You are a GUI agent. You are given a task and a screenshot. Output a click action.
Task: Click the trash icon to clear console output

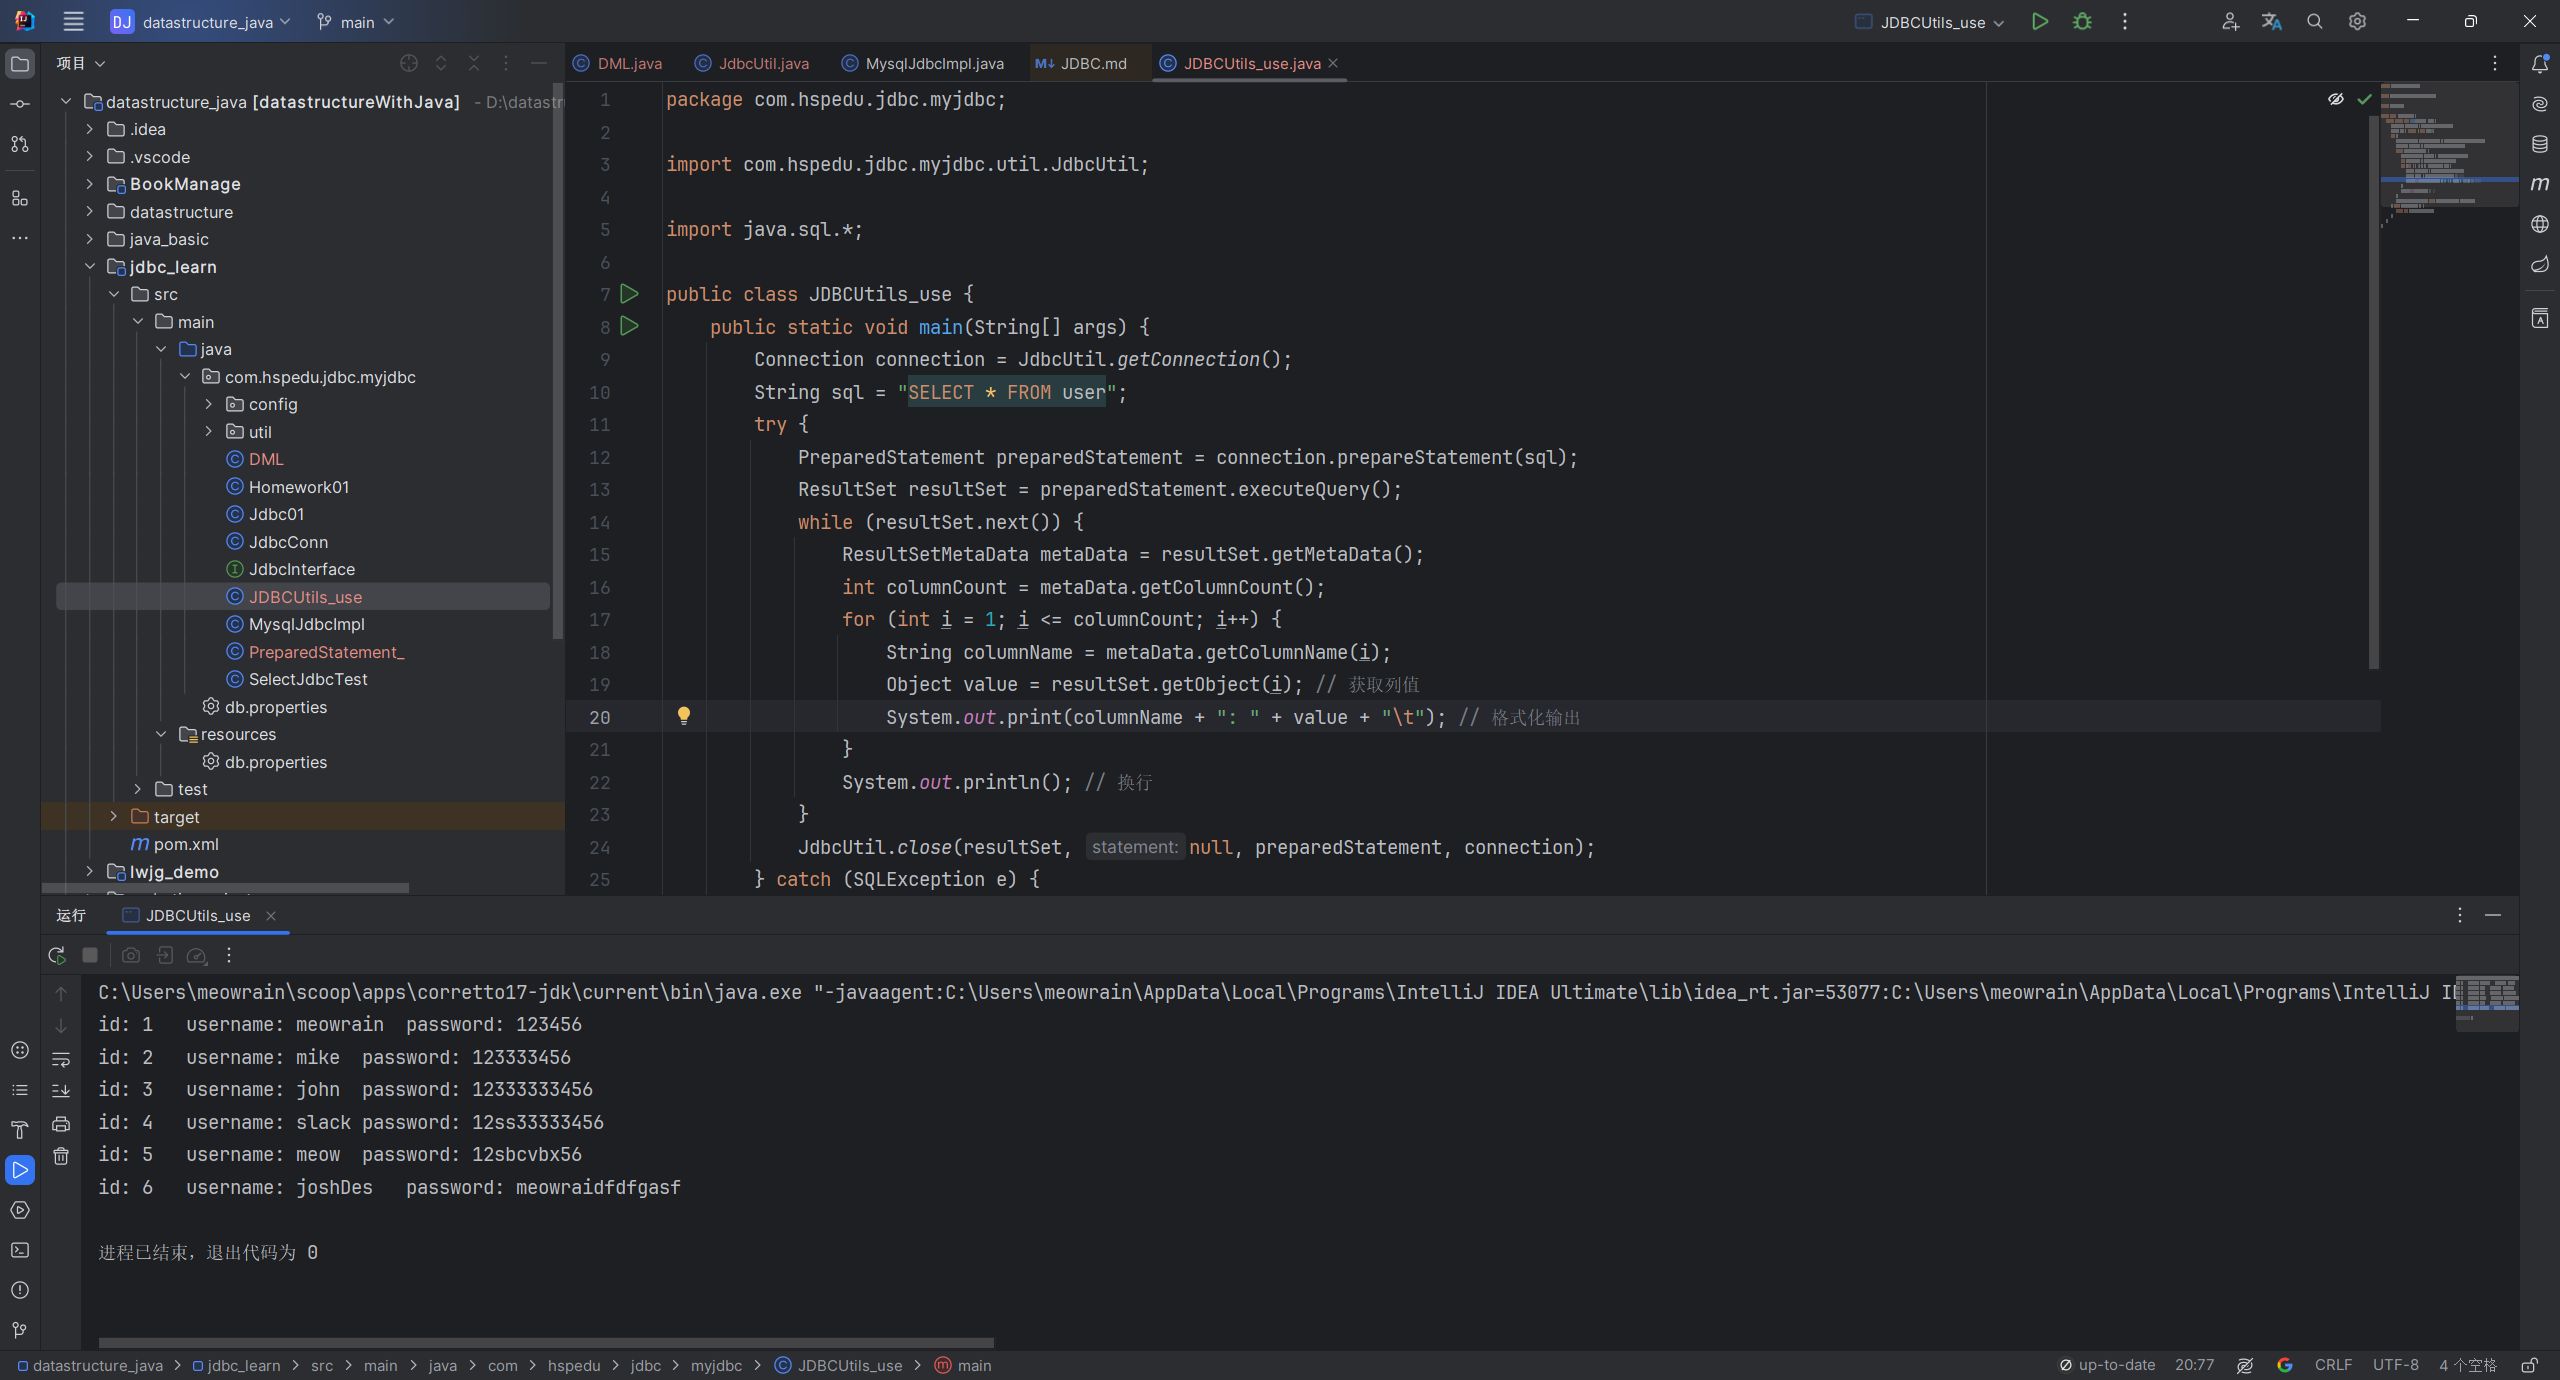coord(61,1156)
